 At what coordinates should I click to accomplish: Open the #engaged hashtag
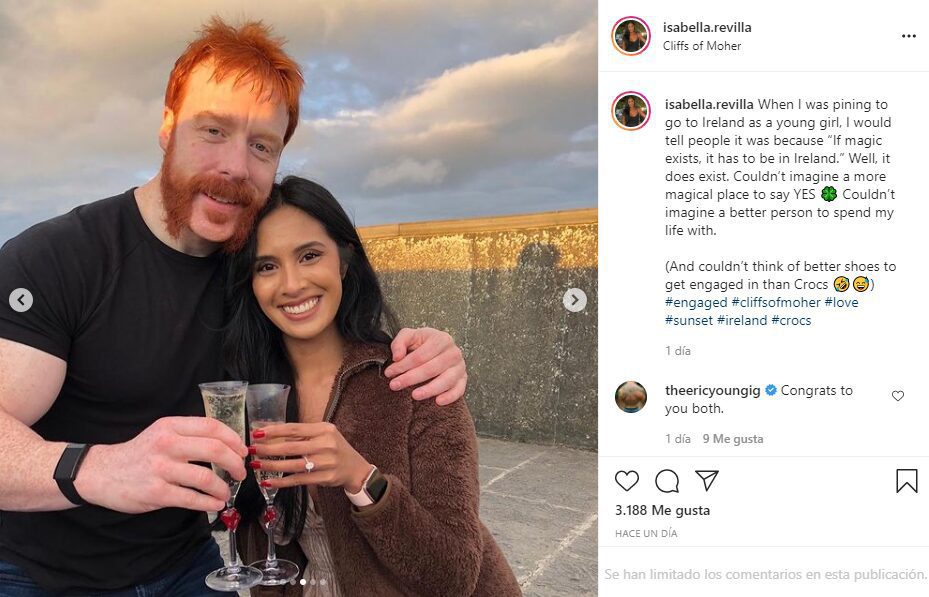[696, 303]
